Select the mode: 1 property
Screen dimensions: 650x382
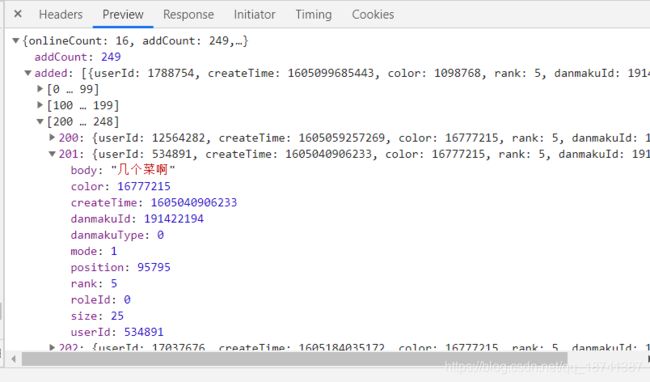(94, 251)
